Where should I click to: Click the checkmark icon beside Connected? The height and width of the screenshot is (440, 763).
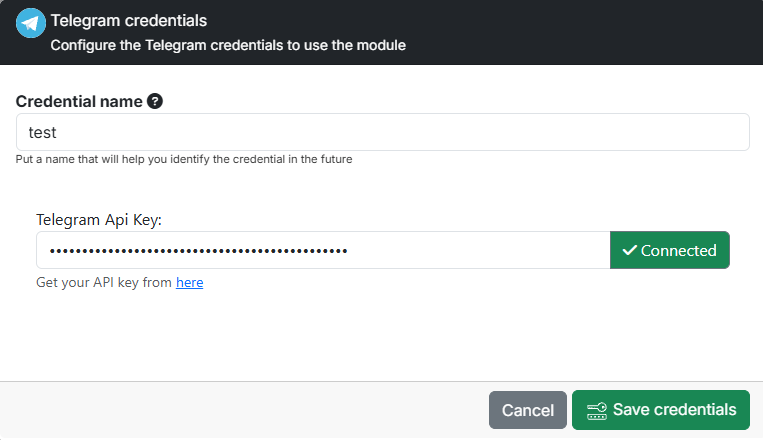[x=629, y=251]
